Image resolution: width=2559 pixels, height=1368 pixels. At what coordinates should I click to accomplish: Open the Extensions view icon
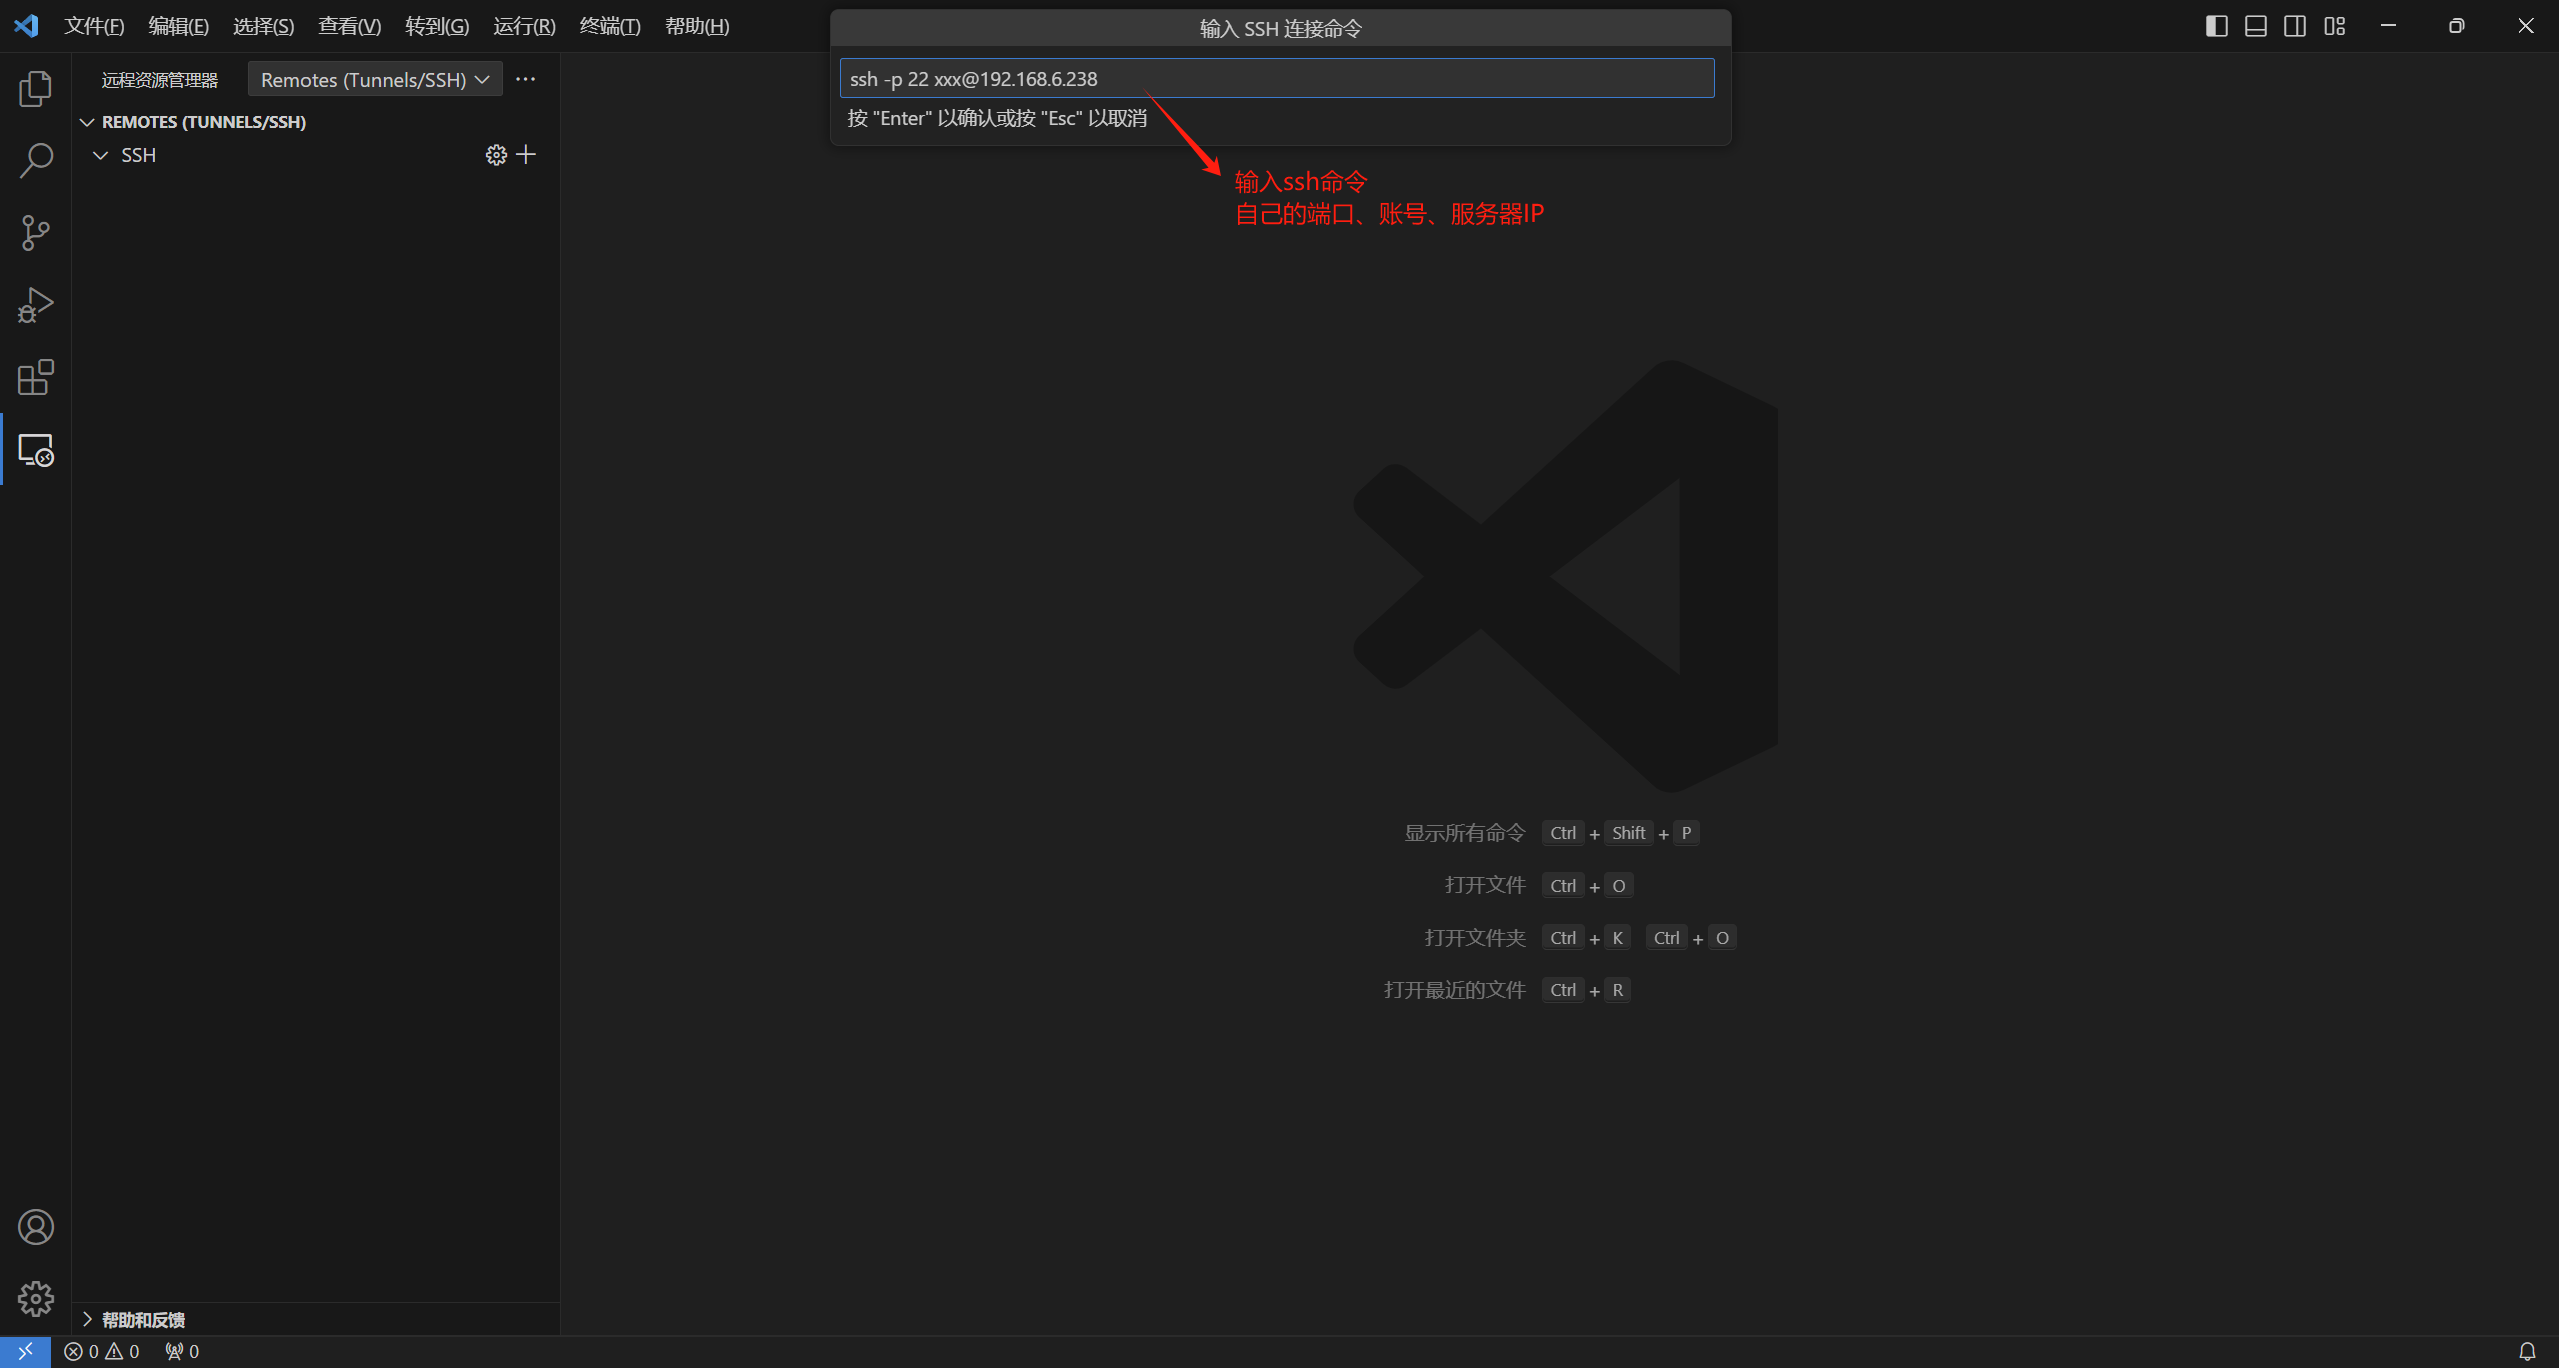[x=35, y=378]
